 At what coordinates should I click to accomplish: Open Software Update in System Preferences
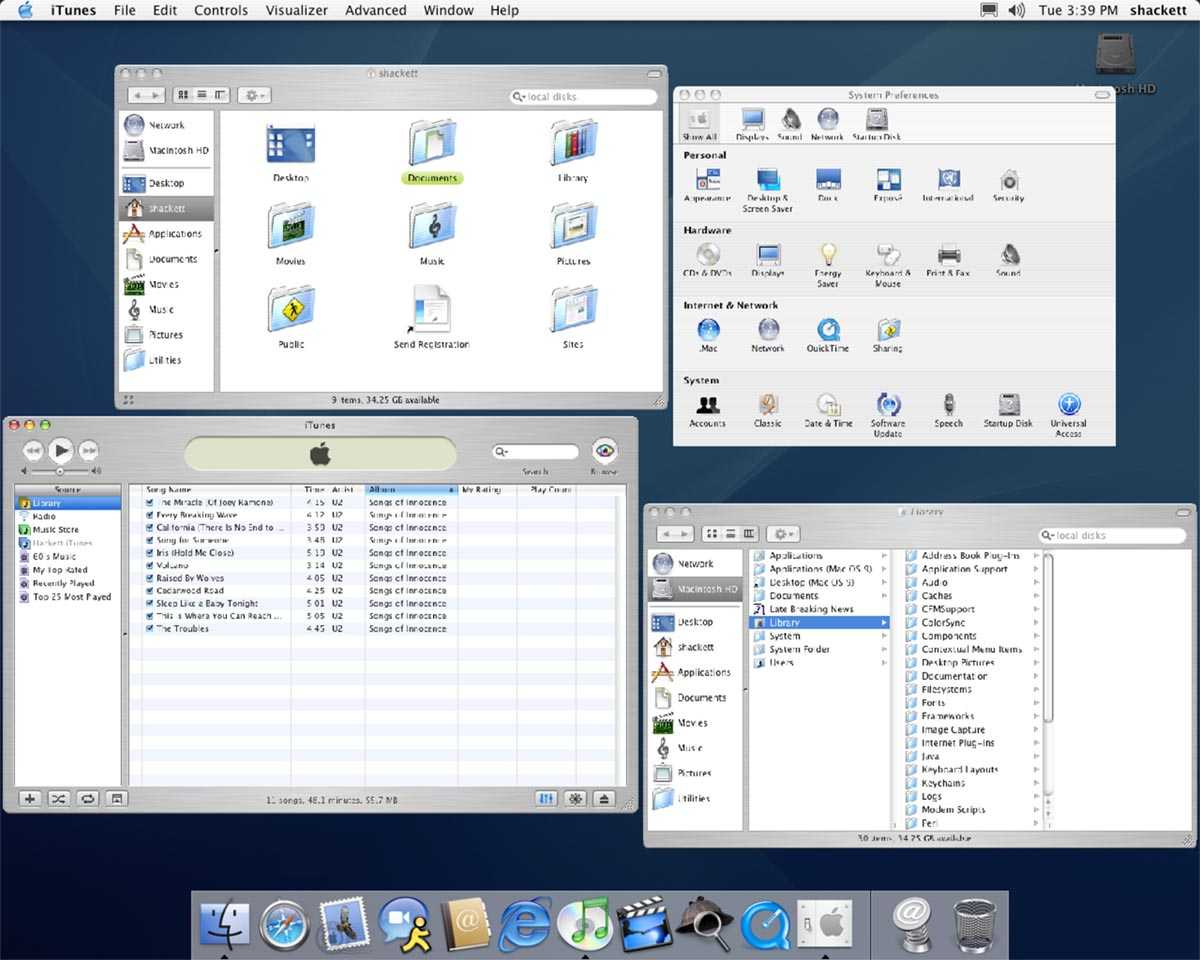887,405
